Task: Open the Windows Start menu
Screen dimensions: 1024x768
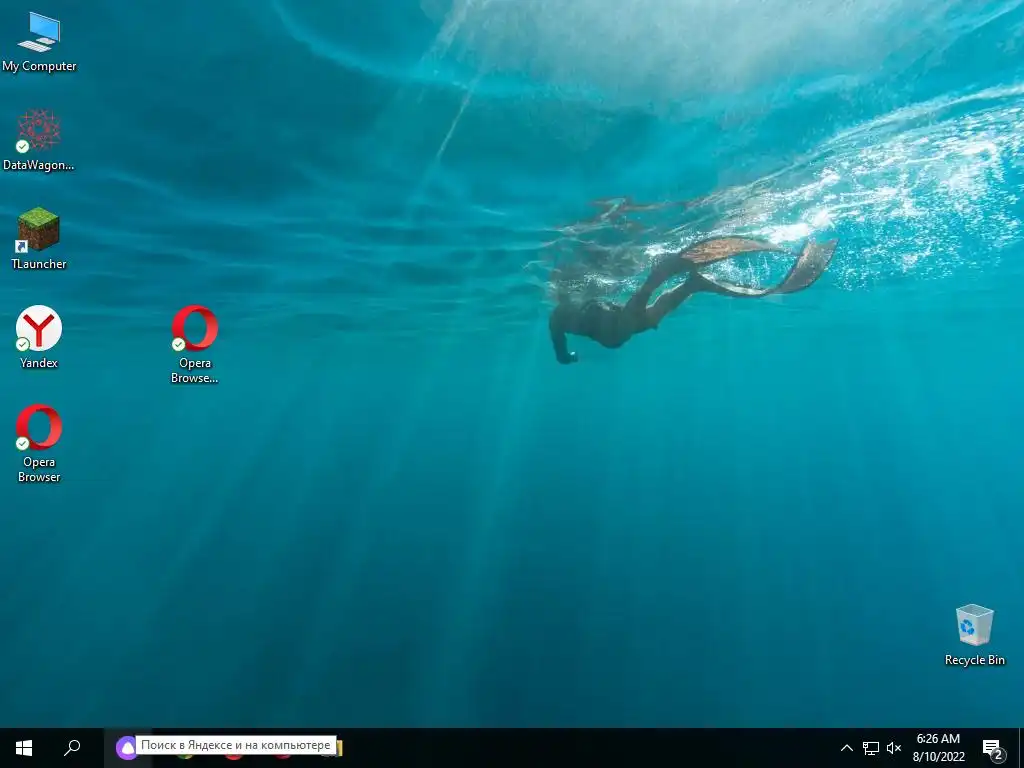Action: 24,748
